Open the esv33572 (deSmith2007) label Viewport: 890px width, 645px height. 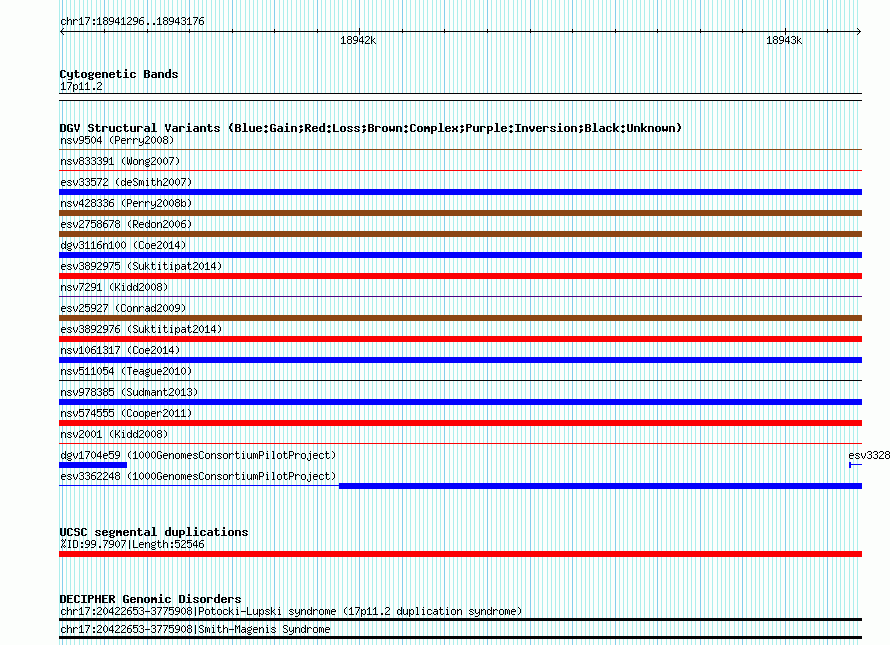(x=126, y=182)
